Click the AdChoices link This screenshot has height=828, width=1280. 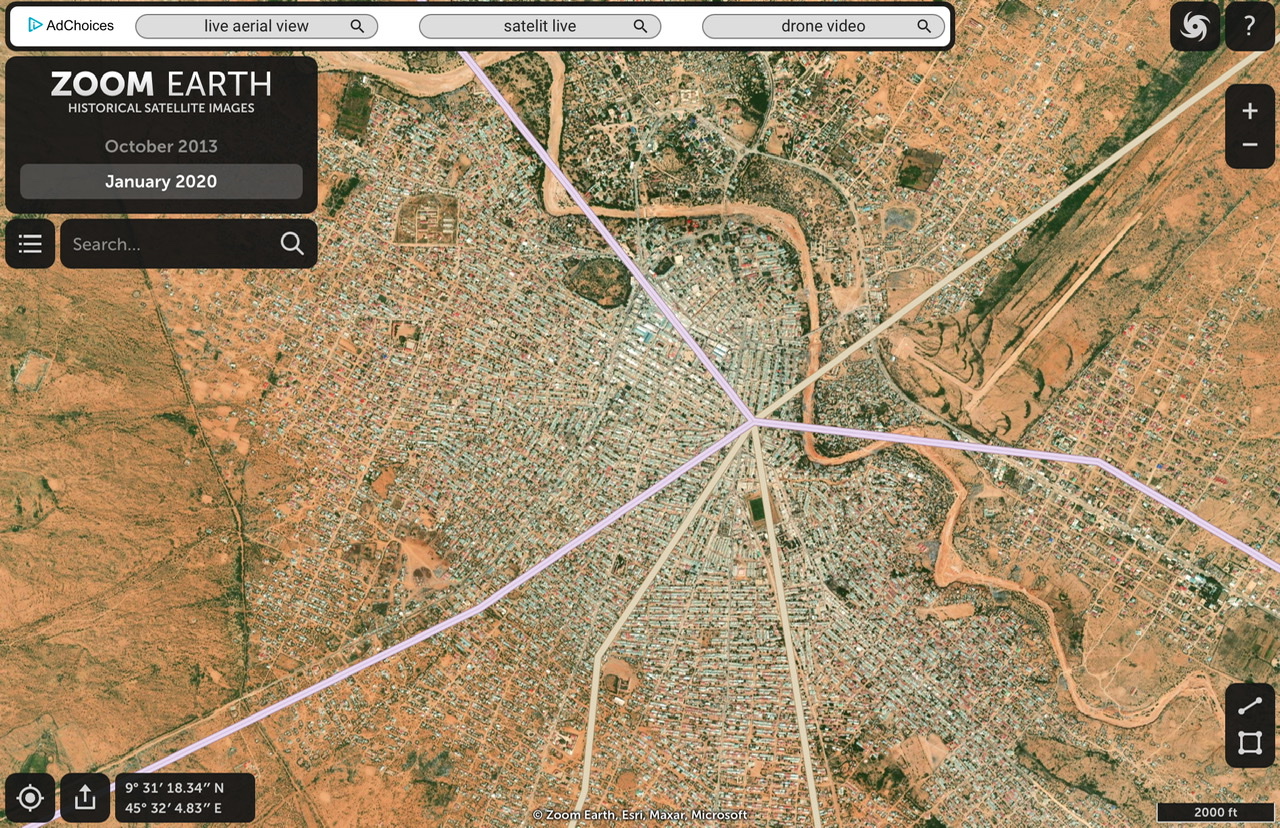[x=71, y=25]
